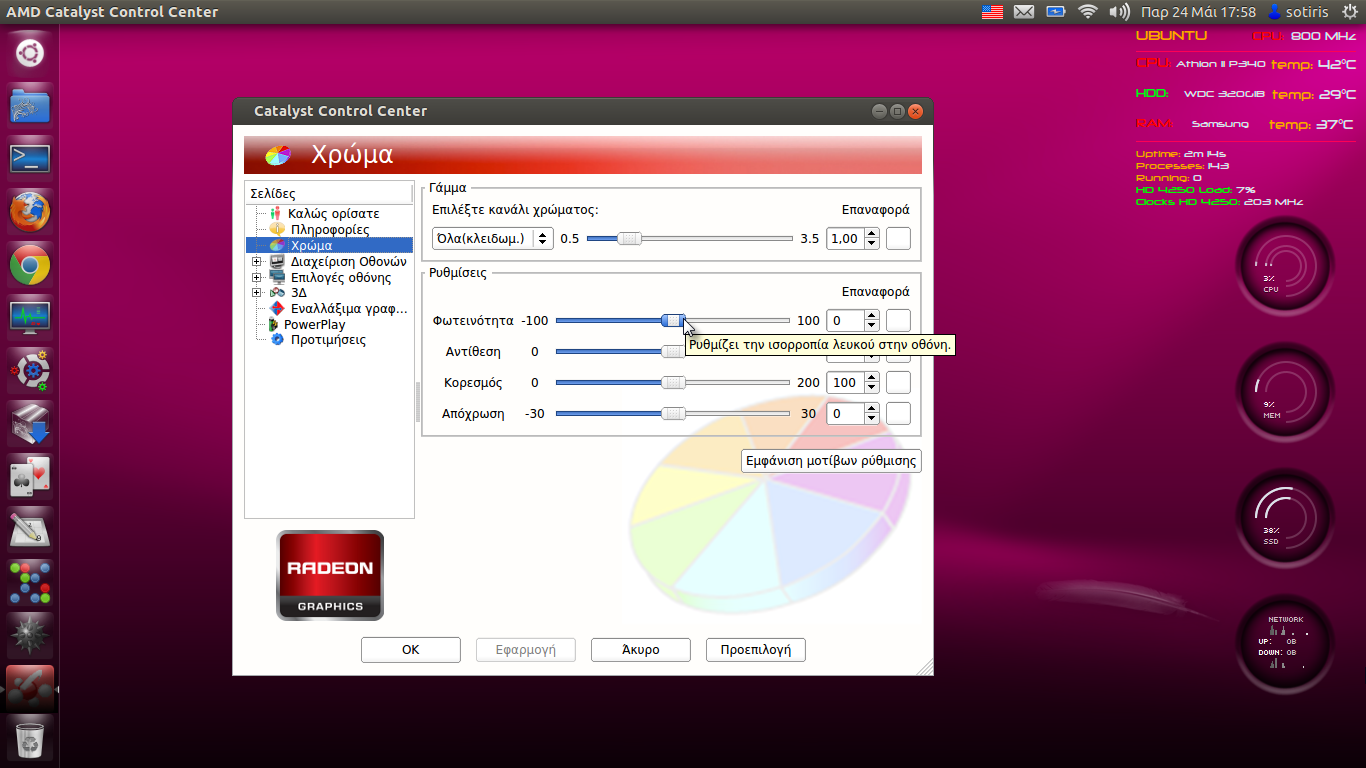Click the Φωτεινότητα value field showing 0

pos(846,321)
